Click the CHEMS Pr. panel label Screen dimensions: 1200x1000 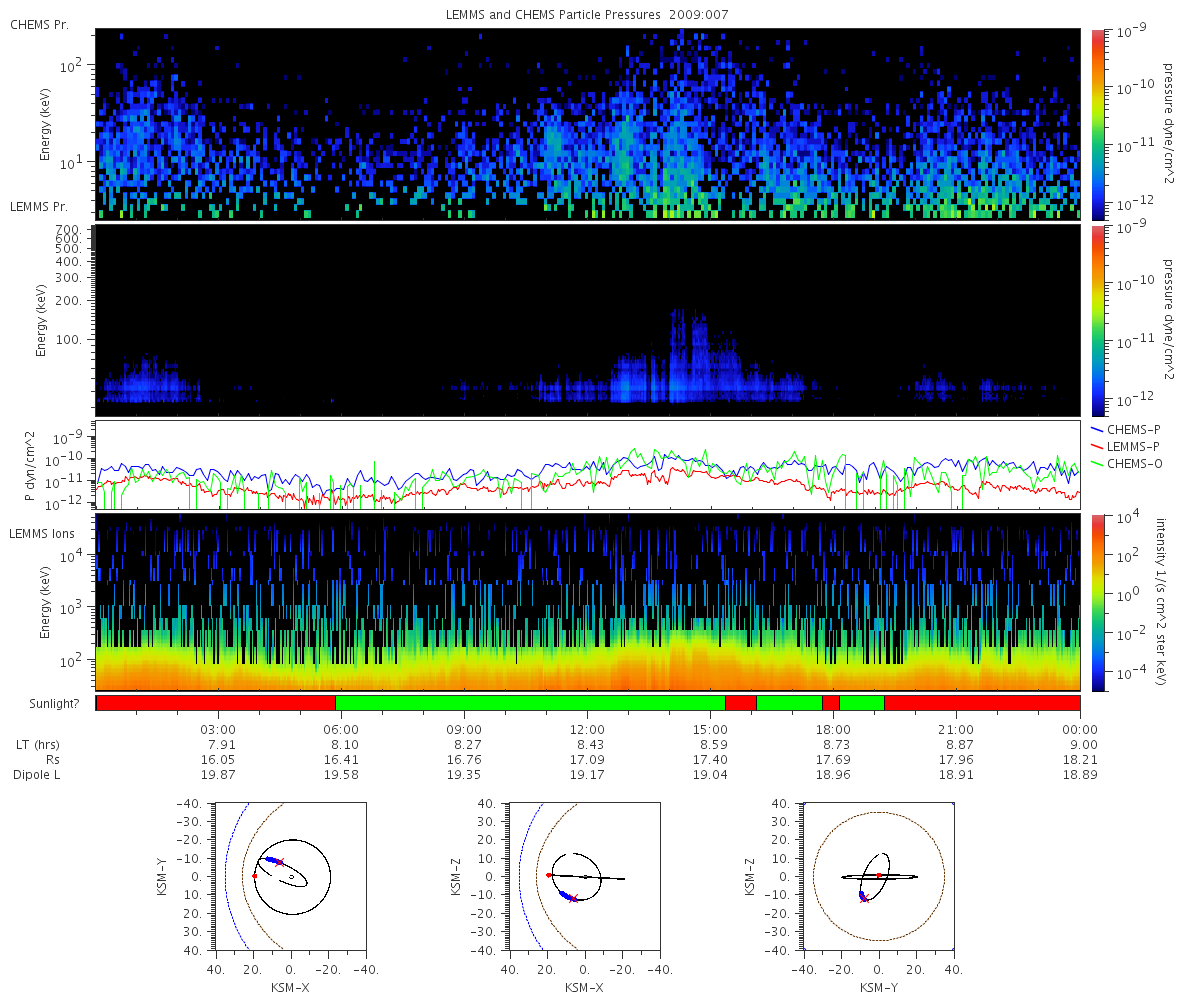pyautogui.click(x=39, y=24)
